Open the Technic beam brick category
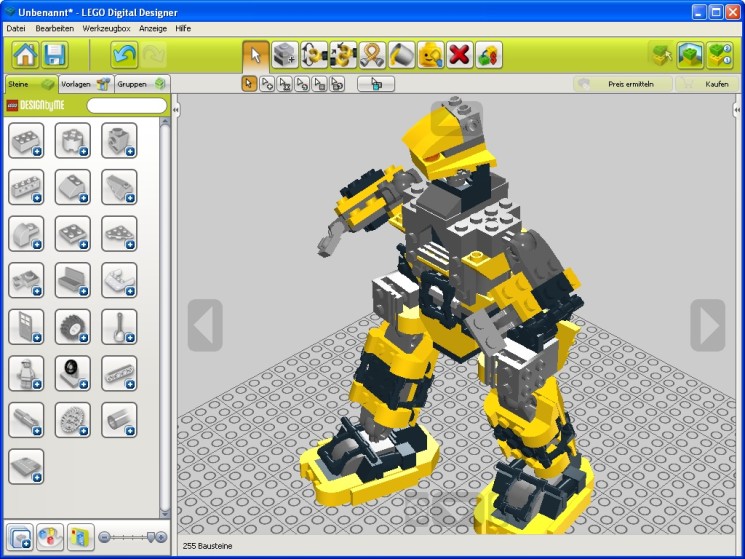Image resolution: width=745 pixels, height=559 pixels. tap(119, 373)
